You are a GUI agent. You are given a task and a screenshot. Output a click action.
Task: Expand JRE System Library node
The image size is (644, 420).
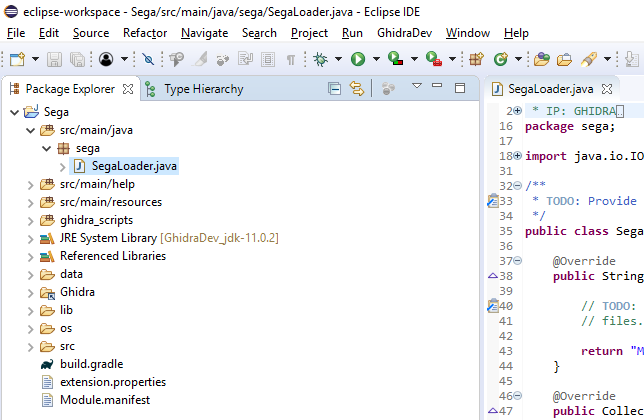[30, 239]
